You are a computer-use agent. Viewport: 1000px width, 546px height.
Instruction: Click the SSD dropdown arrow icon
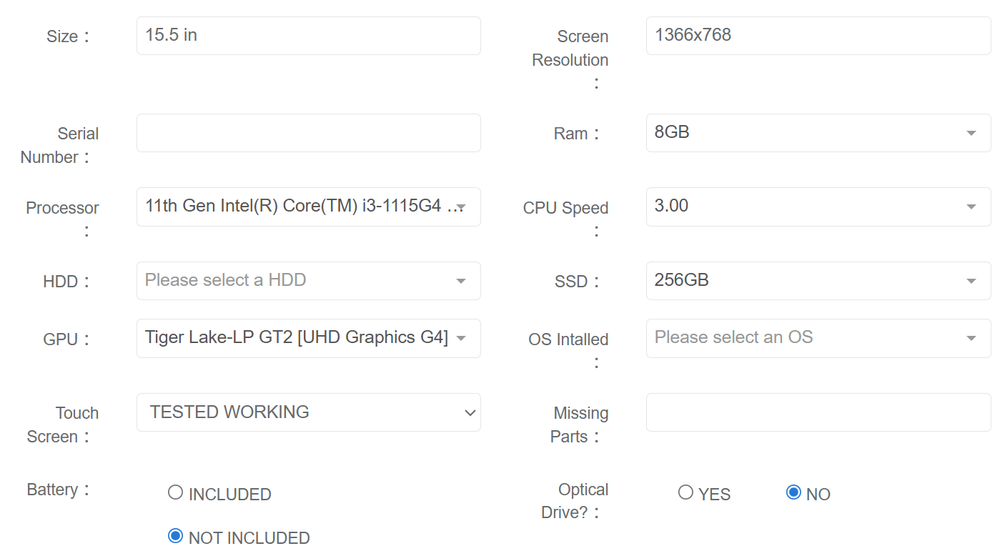click(x=971, y=282)
